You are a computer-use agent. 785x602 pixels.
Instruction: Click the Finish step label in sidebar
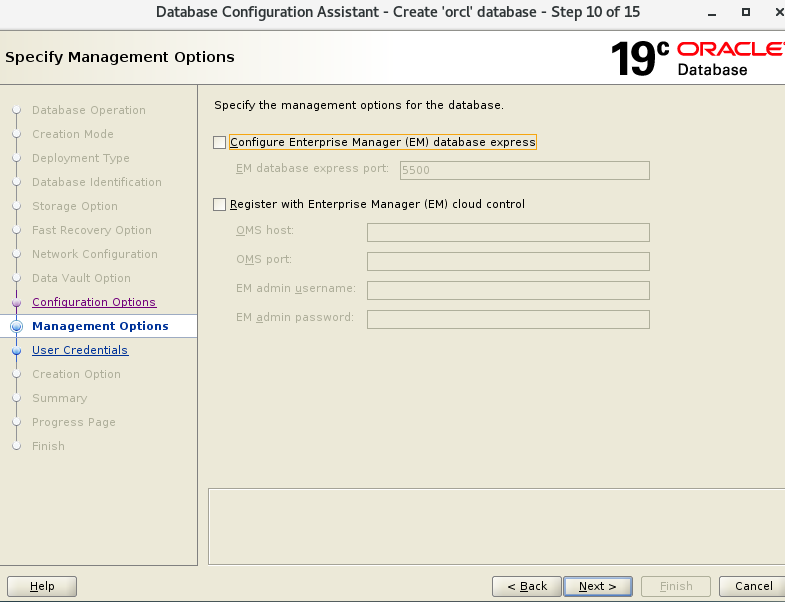[x=48, y=446]
